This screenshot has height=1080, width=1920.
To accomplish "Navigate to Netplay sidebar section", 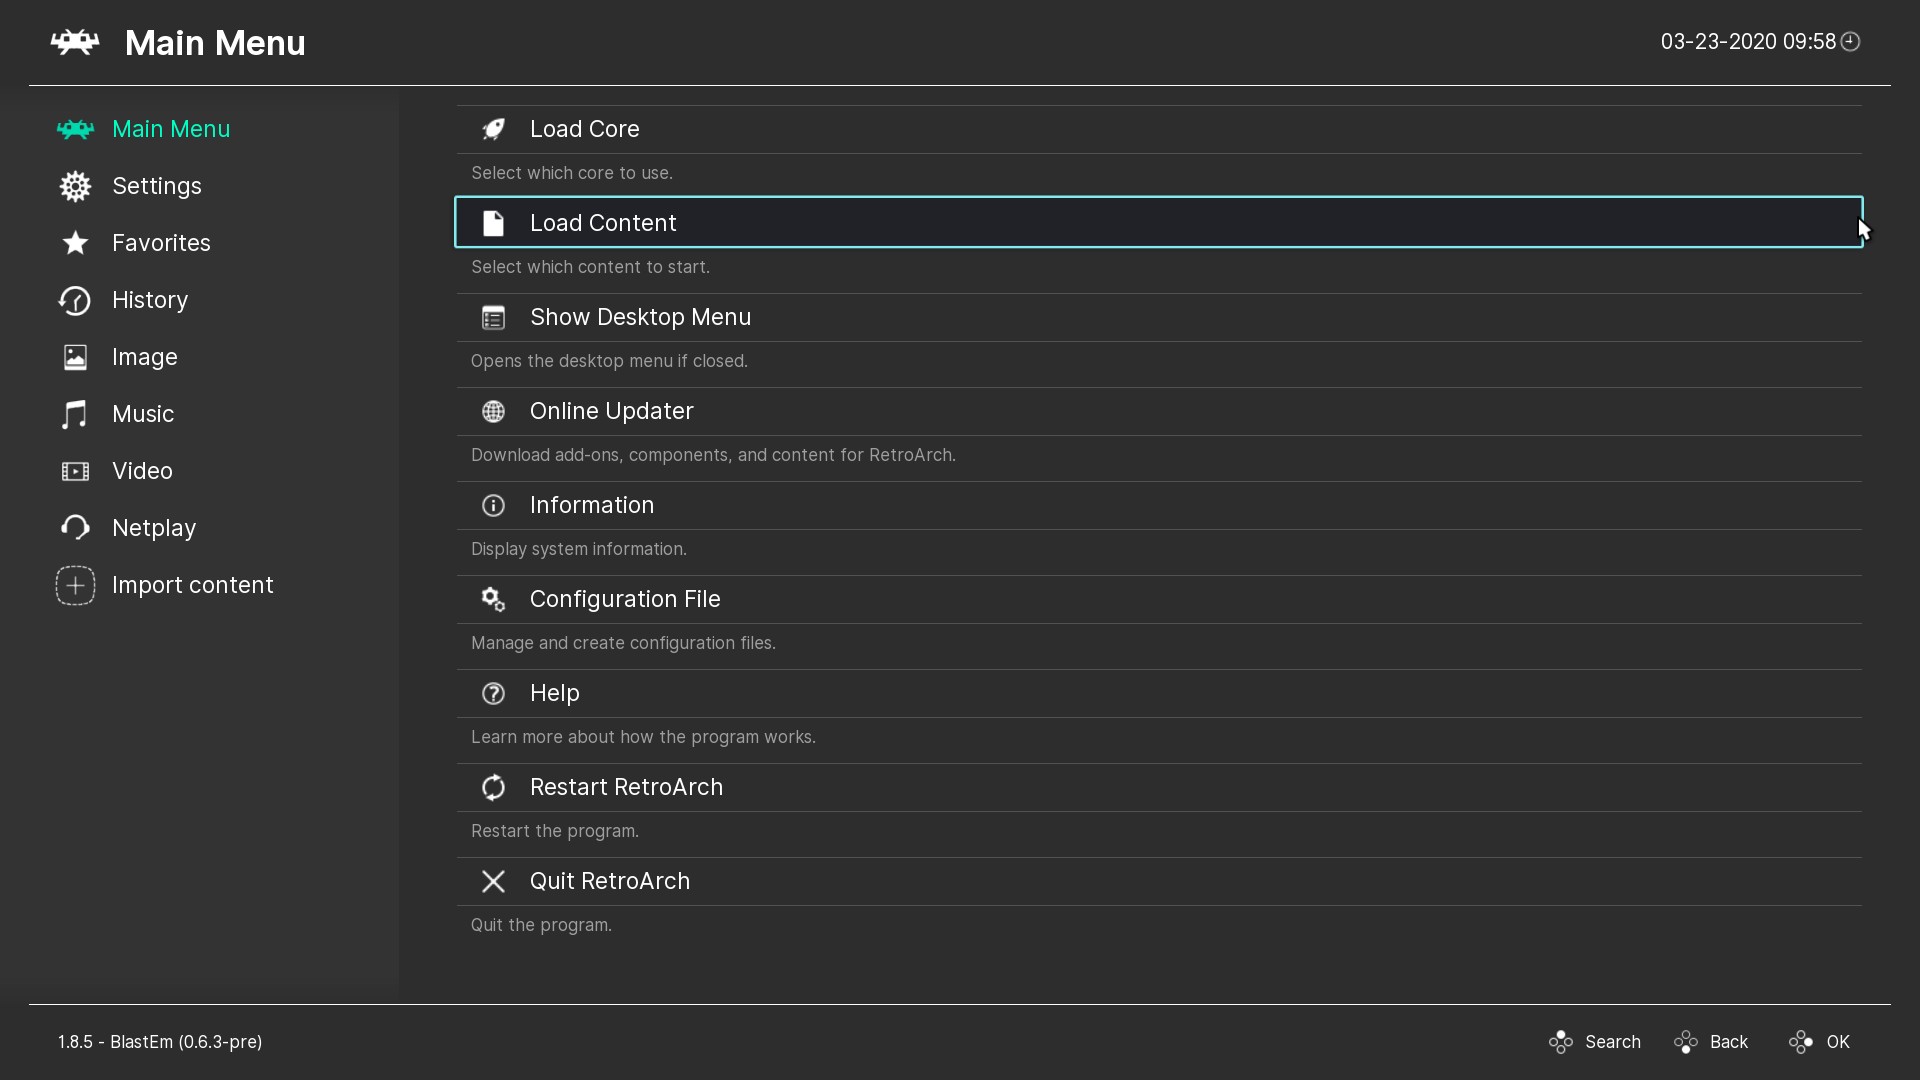I will [x=154, y=526].
